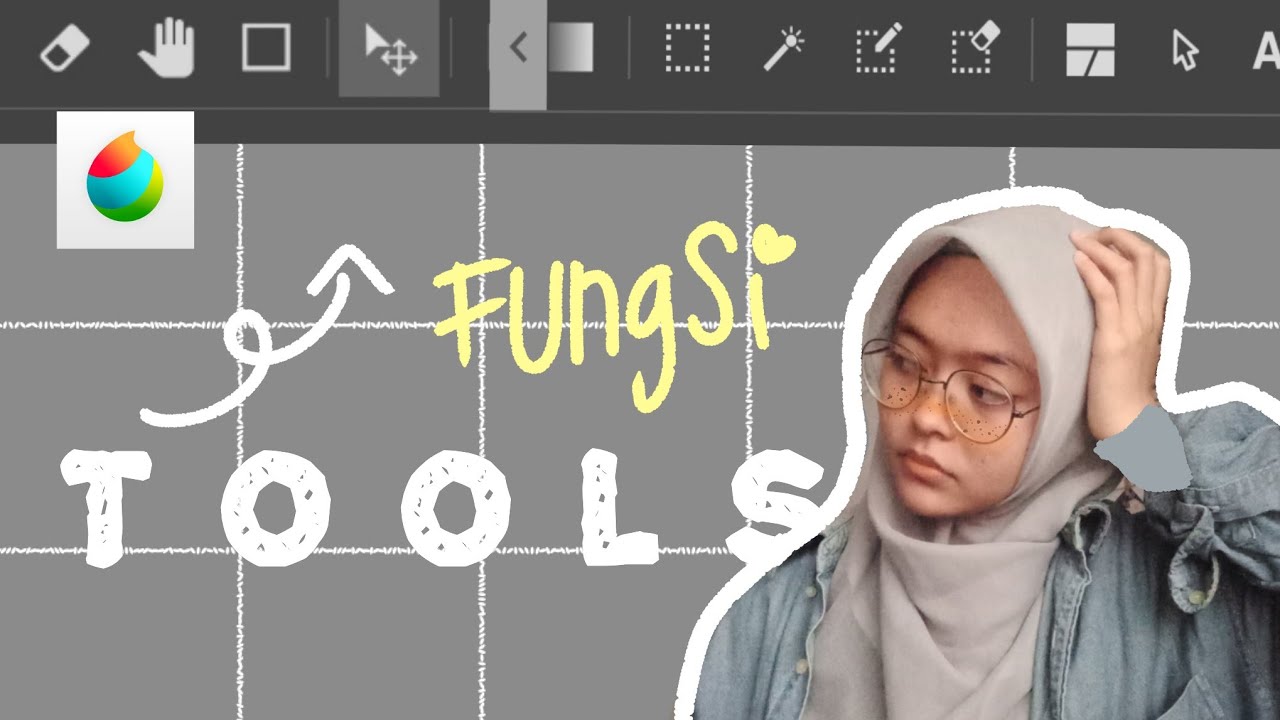Activate the panel Divide tool
This screenshot has height=720, width=1280.
[x=1090, y=49]
